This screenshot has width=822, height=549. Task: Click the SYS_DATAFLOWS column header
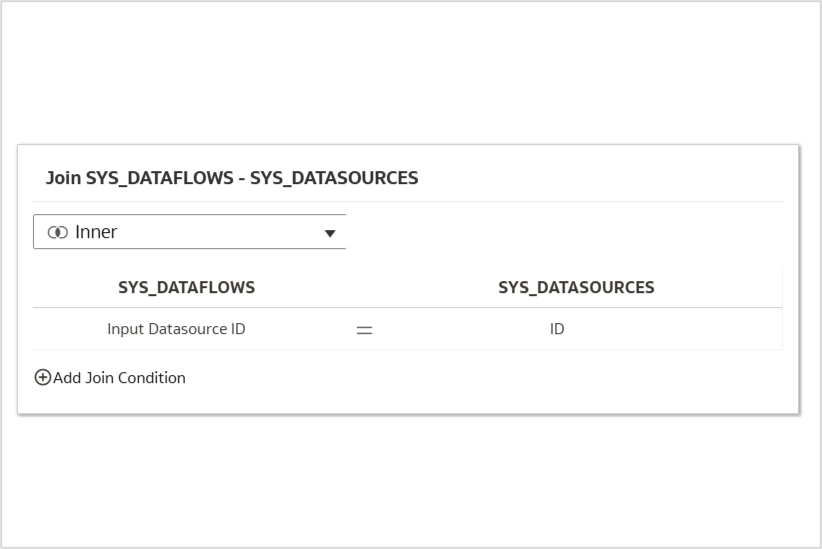(x=186, y=287)
